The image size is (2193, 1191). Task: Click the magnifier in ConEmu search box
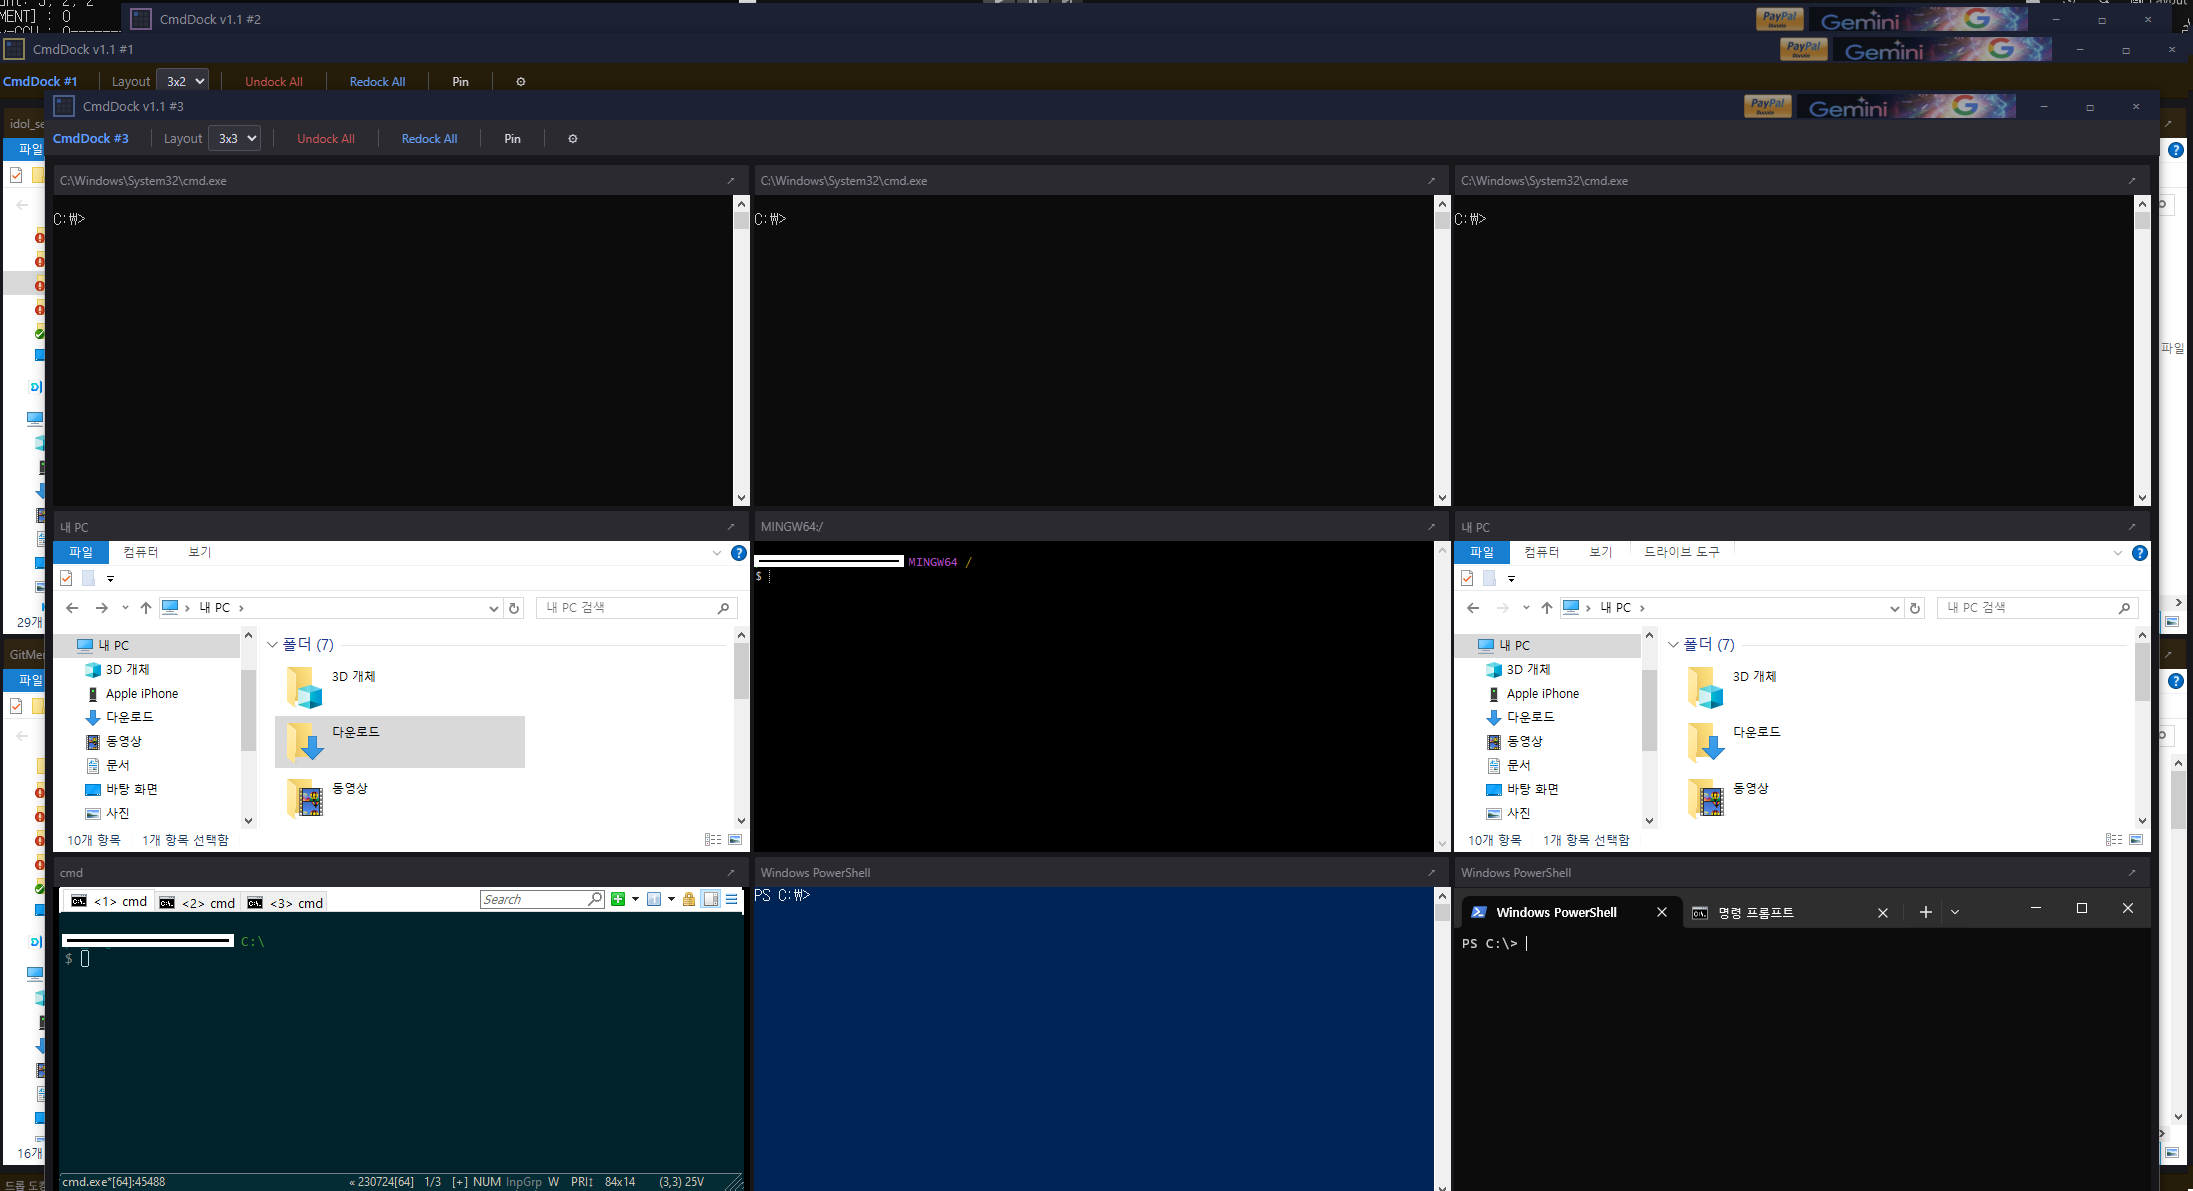click(595, 899)
